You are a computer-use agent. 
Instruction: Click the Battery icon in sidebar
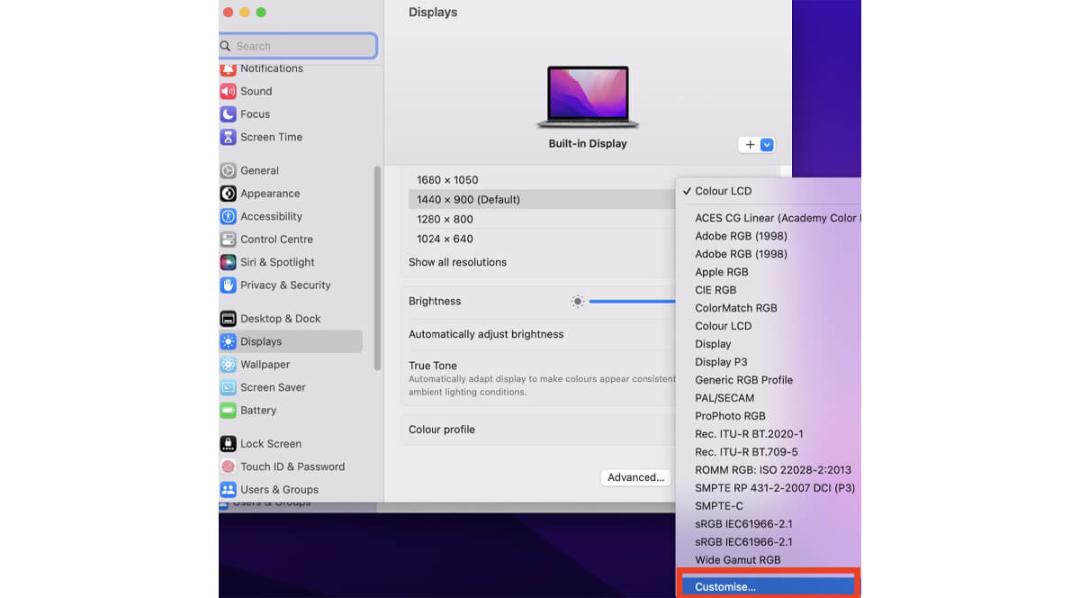[x=228, y=411]
